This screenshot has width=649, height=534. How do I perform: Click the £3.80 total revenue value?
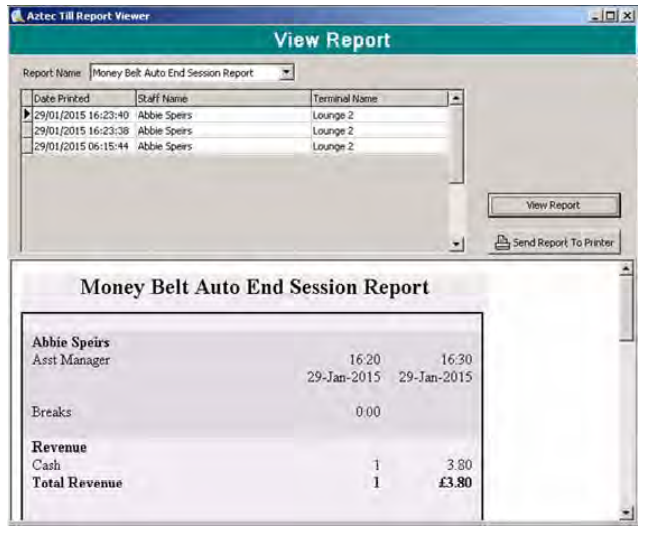click(x=455, y=483)
